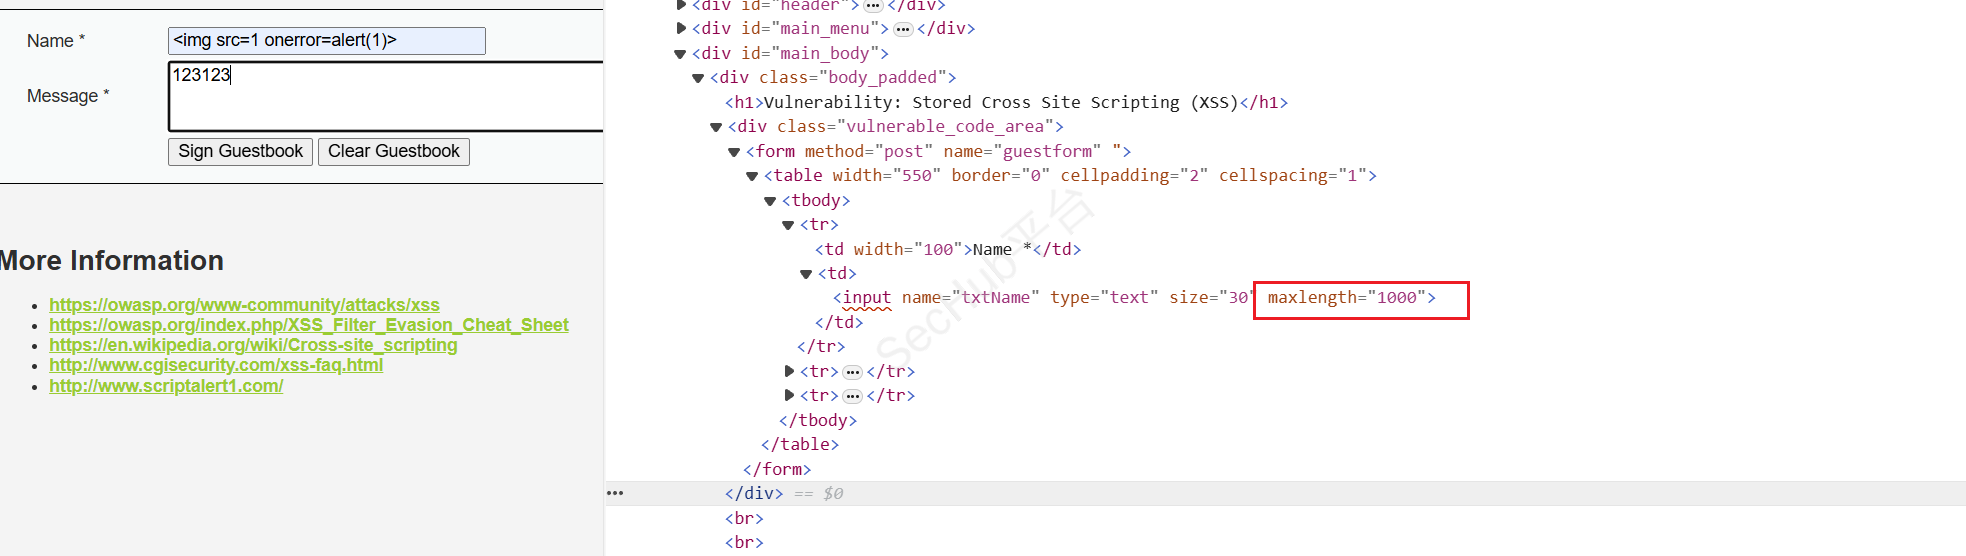Click the ellipsis badge in the main_menu div
The width and height of the screenshot is (1966, 556).
[902, 29]
